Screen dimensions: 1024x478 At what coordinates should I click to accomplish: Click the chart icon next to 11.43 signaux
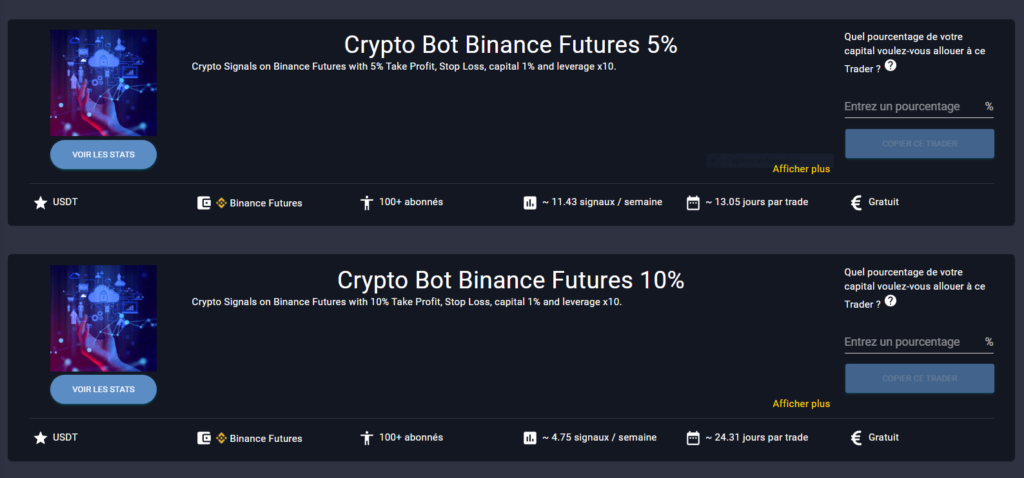tap(530, 203)
